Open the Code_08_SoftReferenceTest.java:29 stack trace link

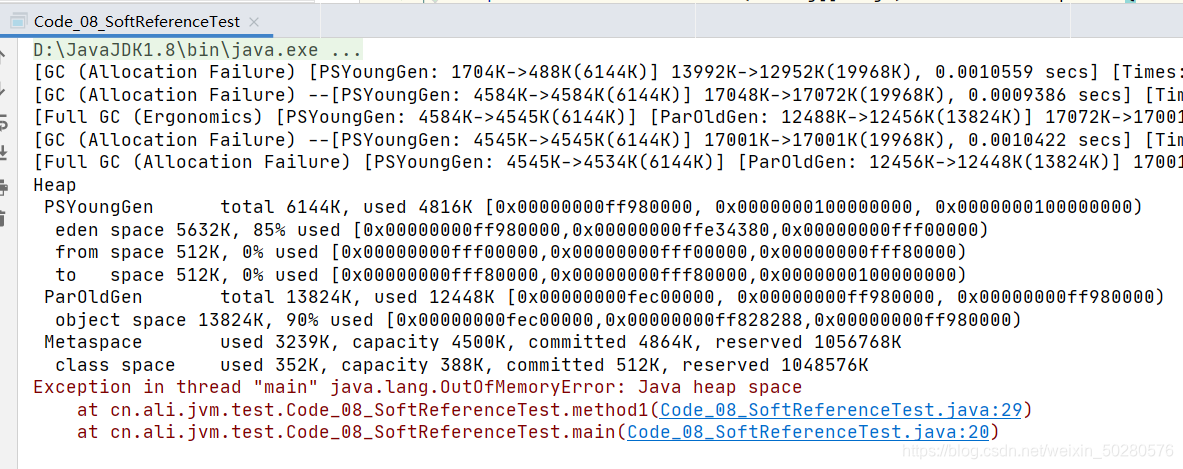(841, 411)
